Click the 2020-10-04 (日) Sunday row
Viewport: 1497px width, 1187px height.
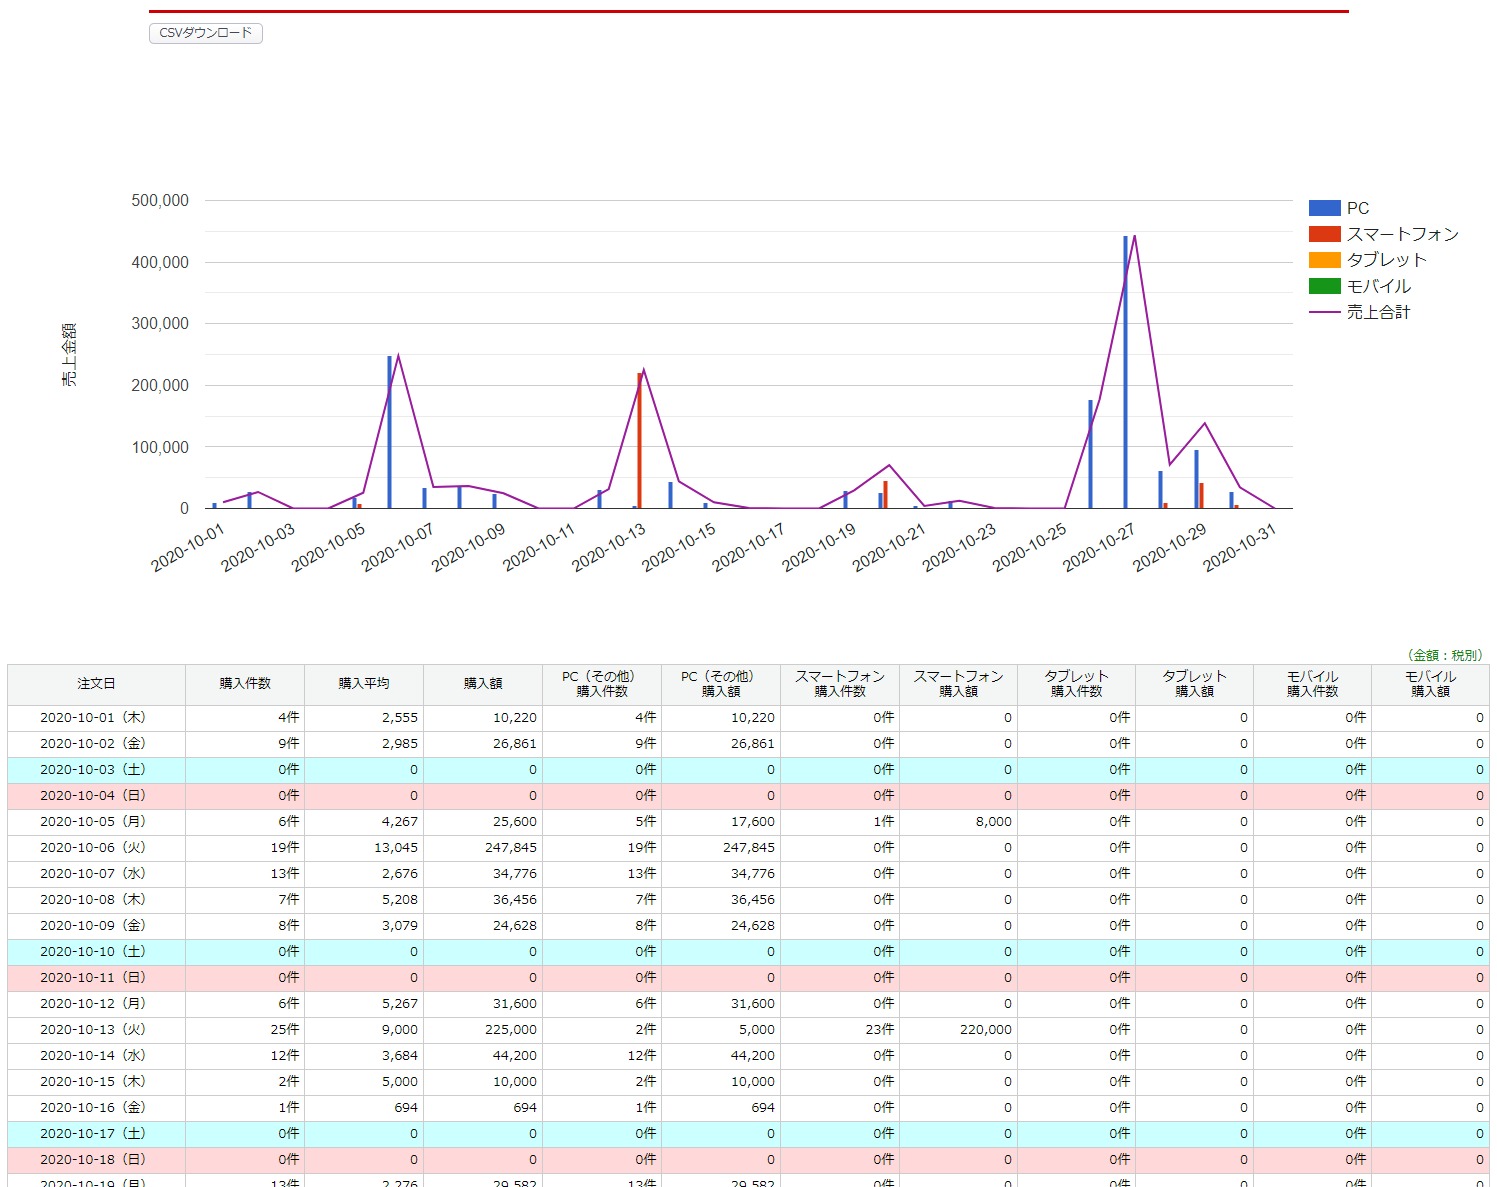click(x=93, y=795)
